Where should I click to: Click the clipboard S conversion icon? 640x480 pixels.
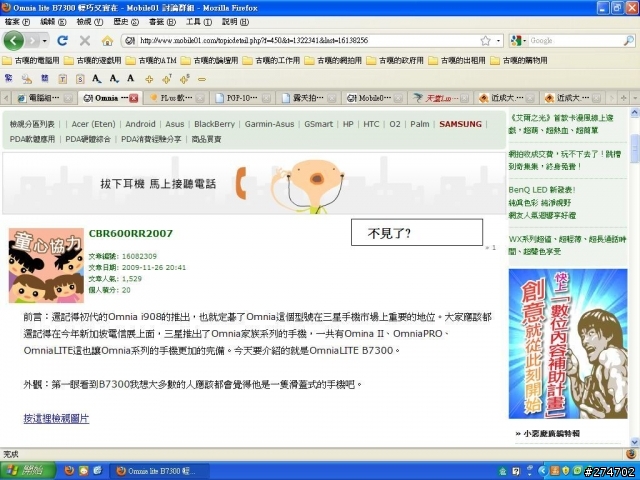(x=80, y=79)
